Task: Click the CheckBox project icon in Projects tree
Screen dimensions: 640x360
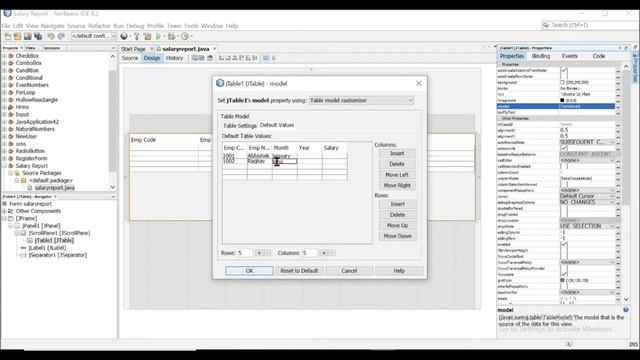Action: (11, 56)
